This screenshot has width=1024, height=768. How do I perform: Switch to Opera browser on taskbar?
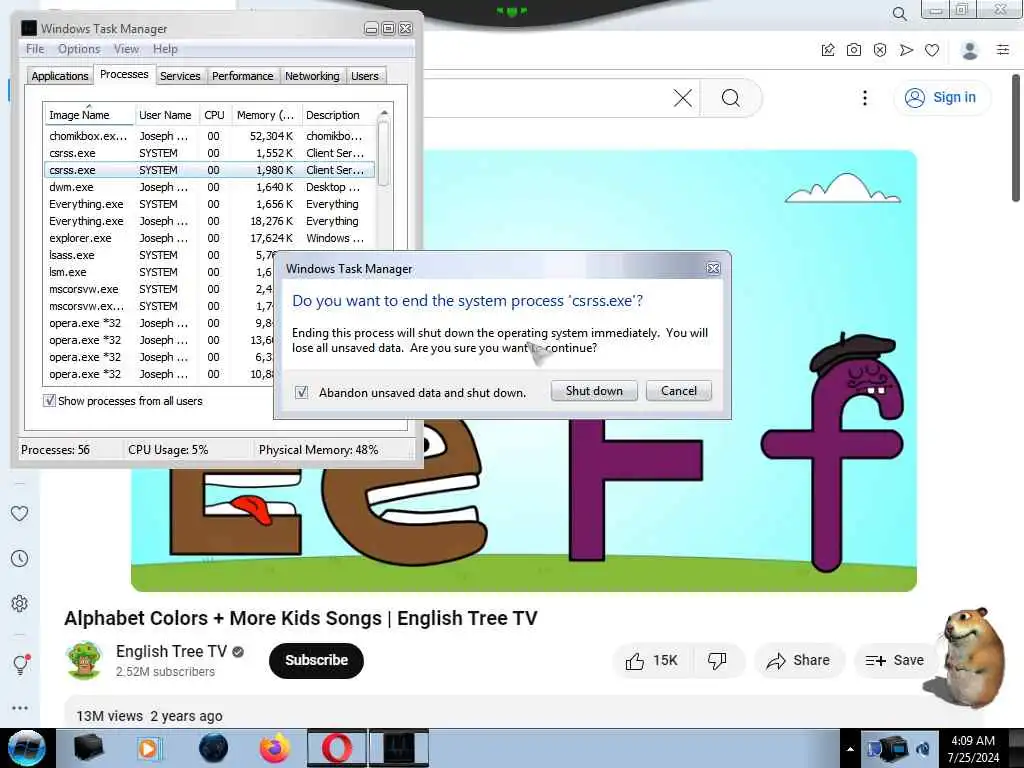336,748
